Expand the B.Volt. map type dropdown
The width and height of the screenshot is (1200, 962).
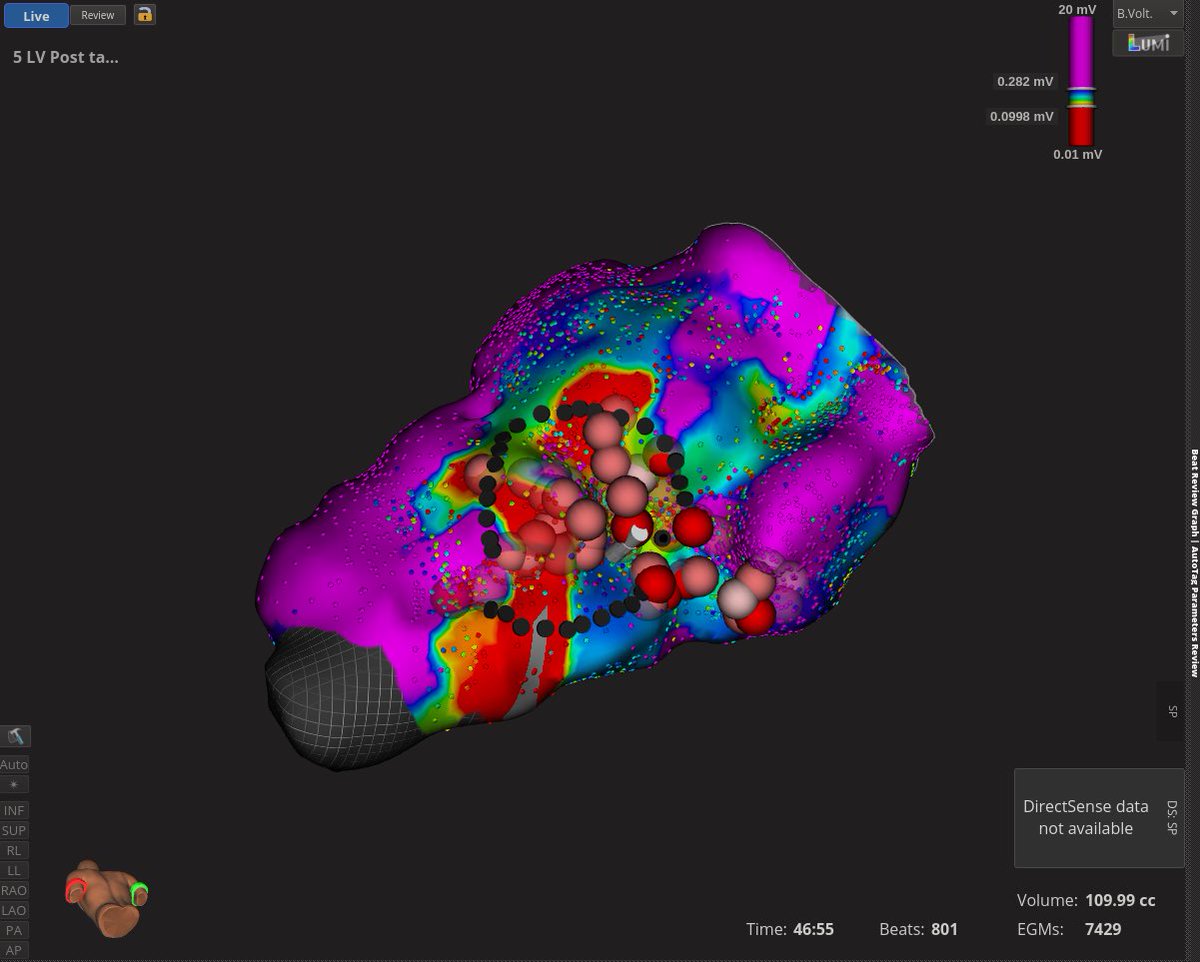click(x=1147, y=13)
